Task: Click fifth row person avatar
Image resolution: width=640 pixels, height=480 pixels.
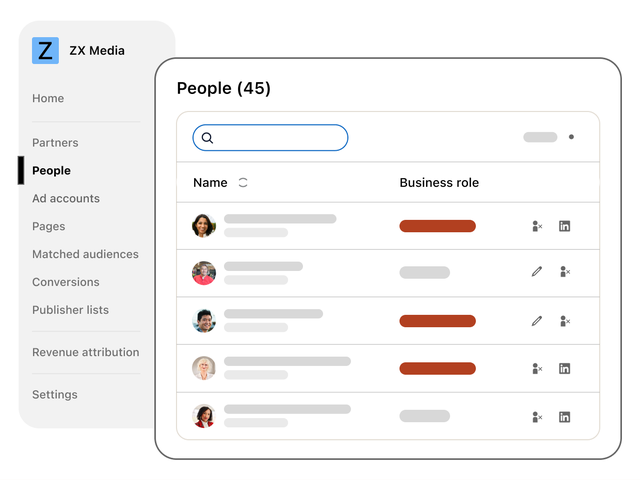Action: (x=204, y=416)
